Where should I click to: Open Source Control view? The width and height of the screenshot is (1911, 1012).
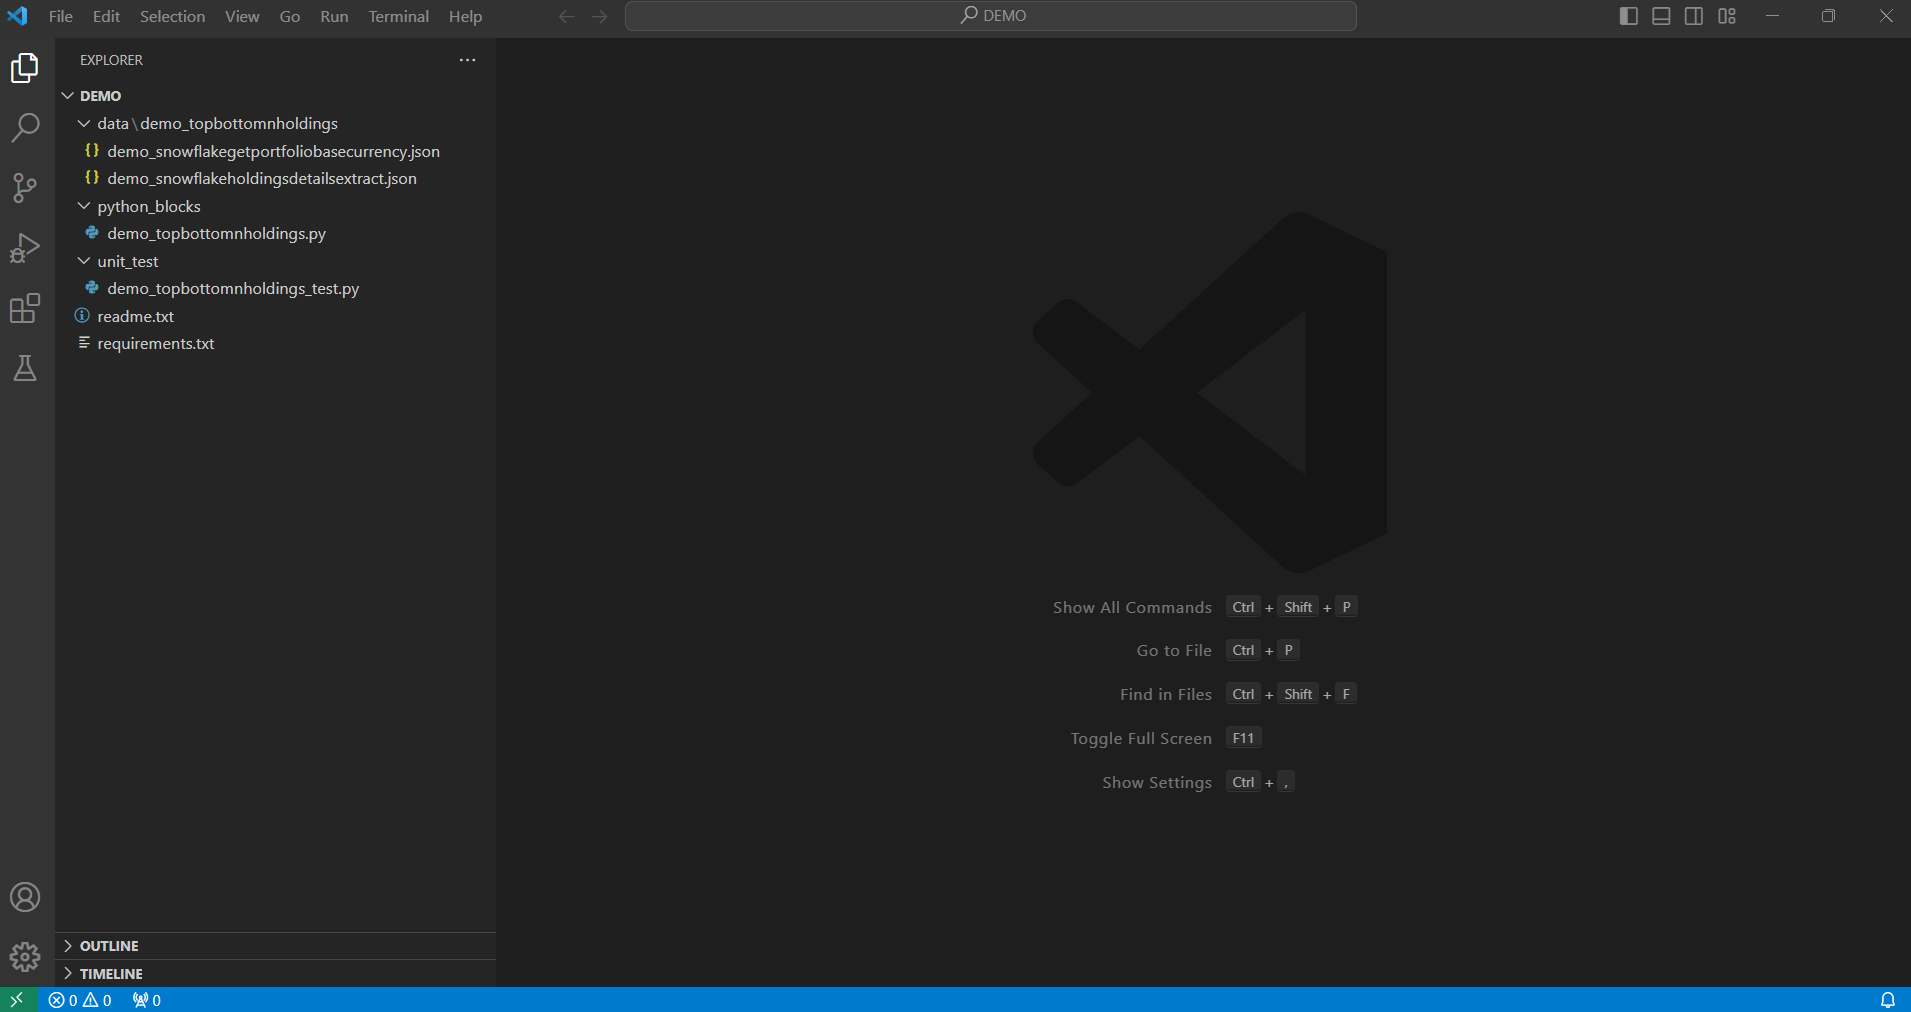pyautogui.click(x=25, y=188)
